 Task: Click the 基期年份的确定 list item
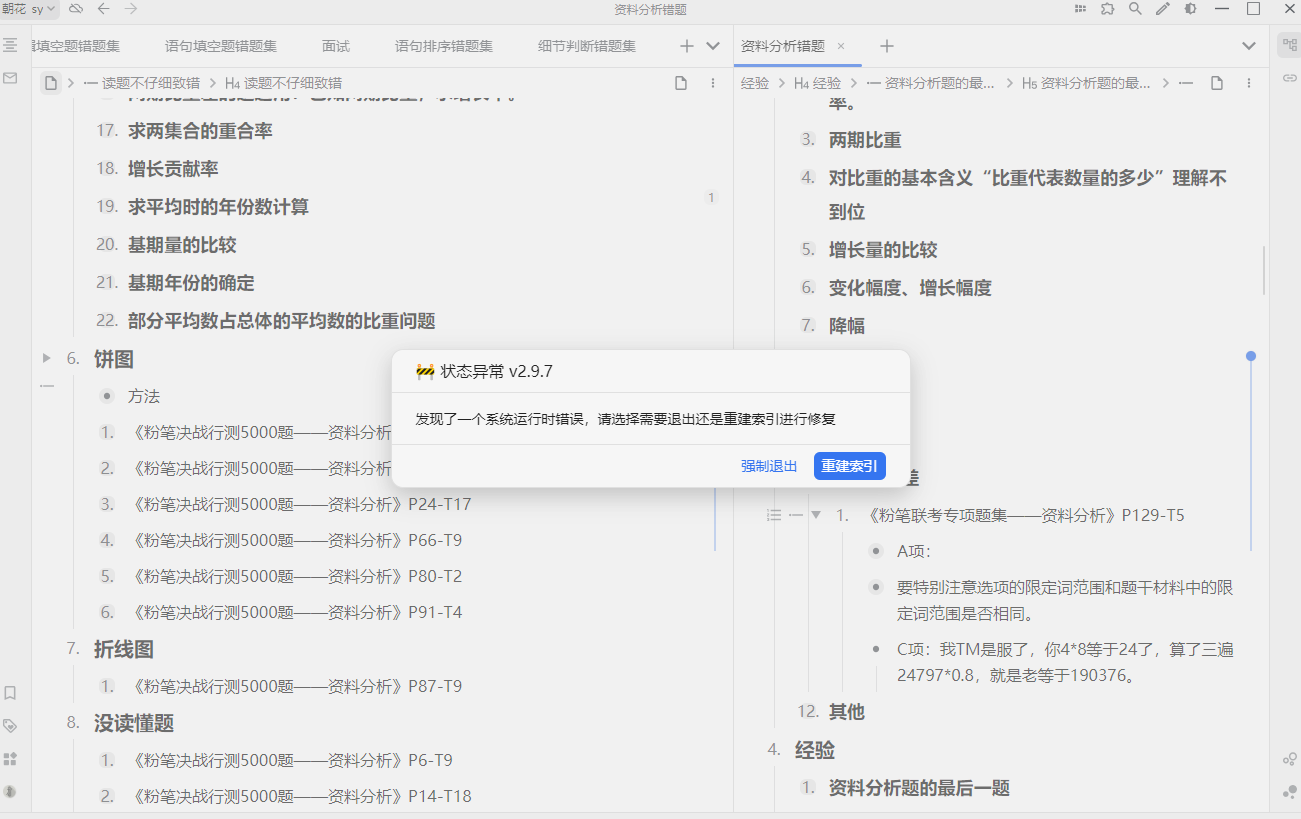pos(191,283)
